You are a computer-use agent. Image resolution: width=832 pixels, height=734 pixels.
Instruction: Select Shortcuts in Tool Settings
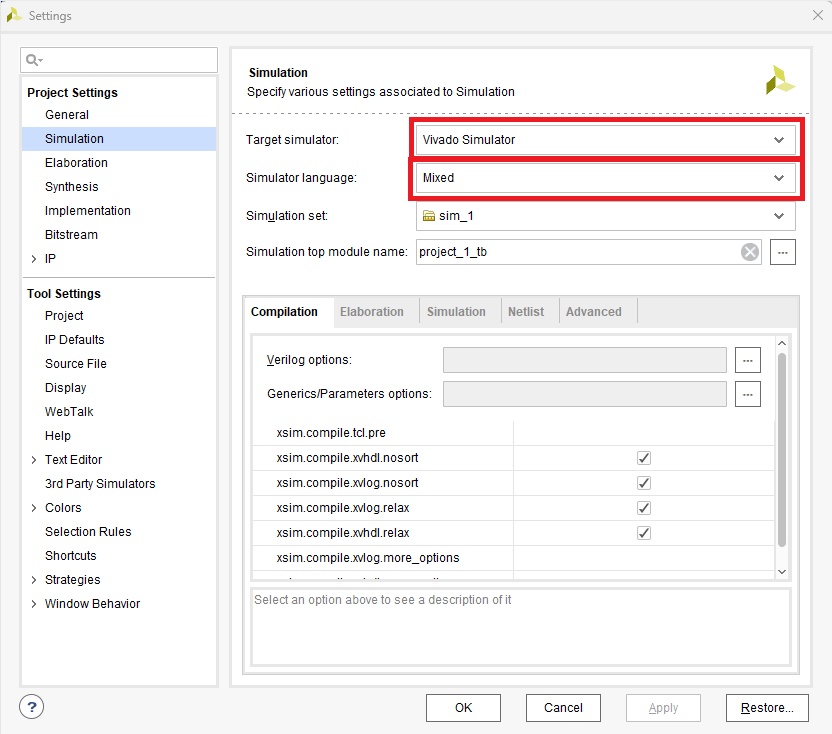click(71, 556)
